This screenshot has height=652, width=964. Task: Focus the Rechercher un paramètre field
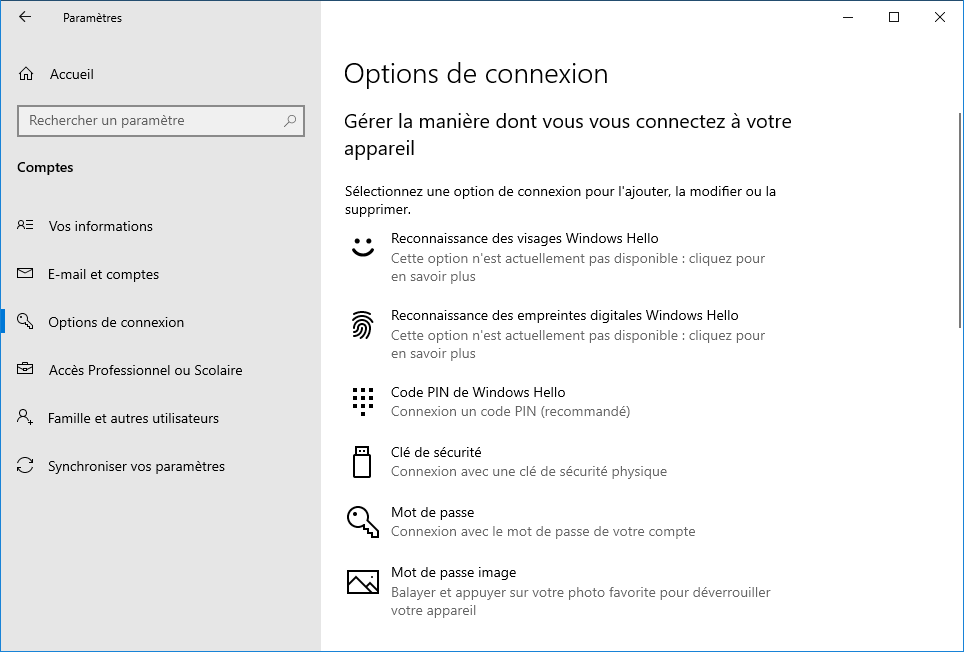pos(161,120)
